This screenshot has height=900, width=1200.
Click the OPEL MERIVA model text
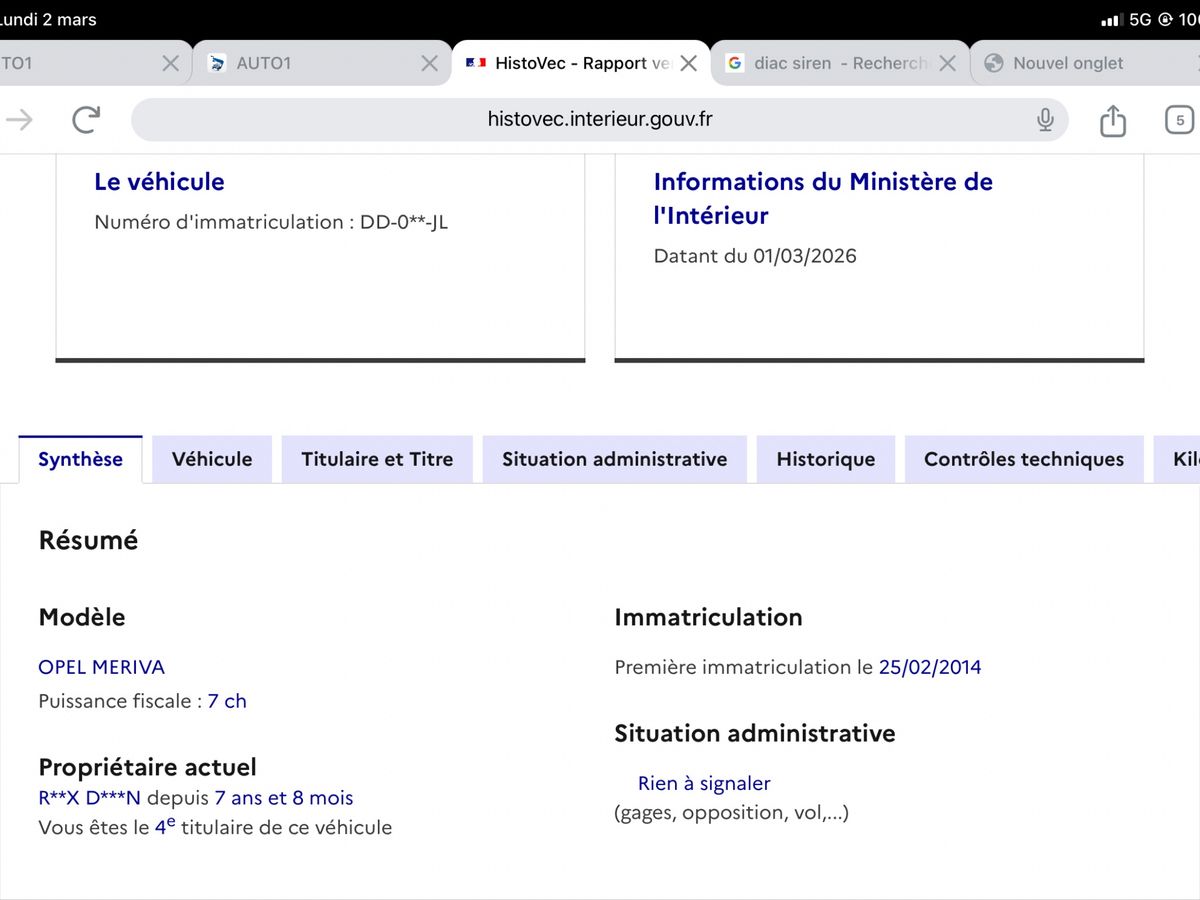coord(101,667)
